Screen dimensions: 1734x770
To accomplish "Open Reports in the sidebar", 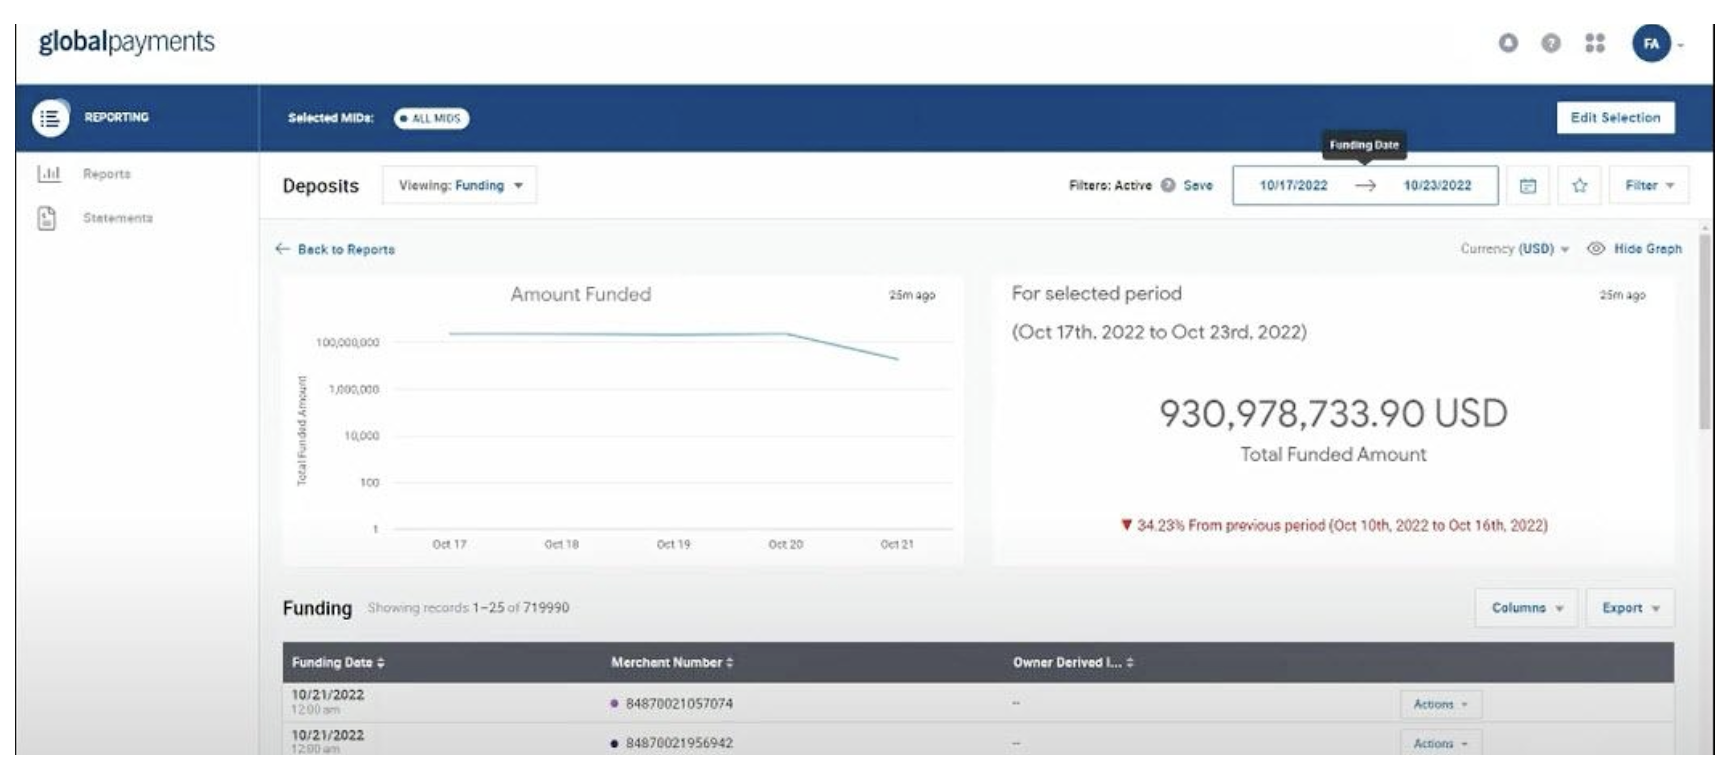I will click(106, 174).
